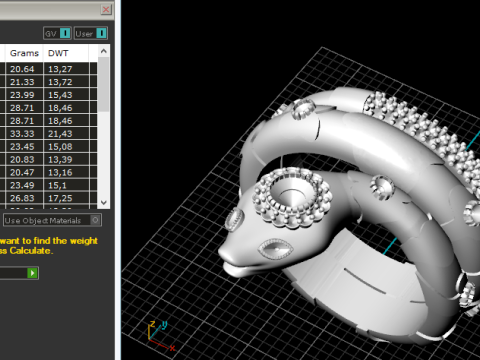Select the 20.83 grams cell
Screen dimensions: 480x360
coord(24,160)
